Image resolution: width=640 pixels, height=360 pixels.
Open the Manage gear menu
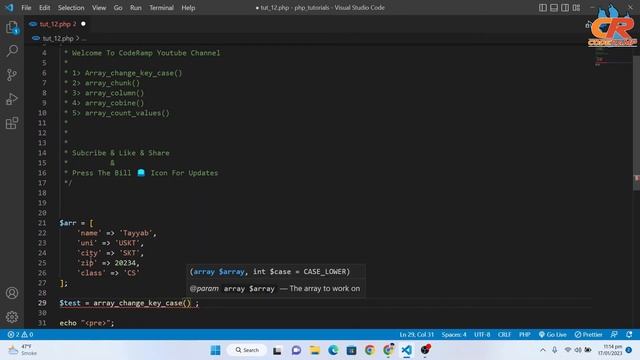(x=12, y=317)
